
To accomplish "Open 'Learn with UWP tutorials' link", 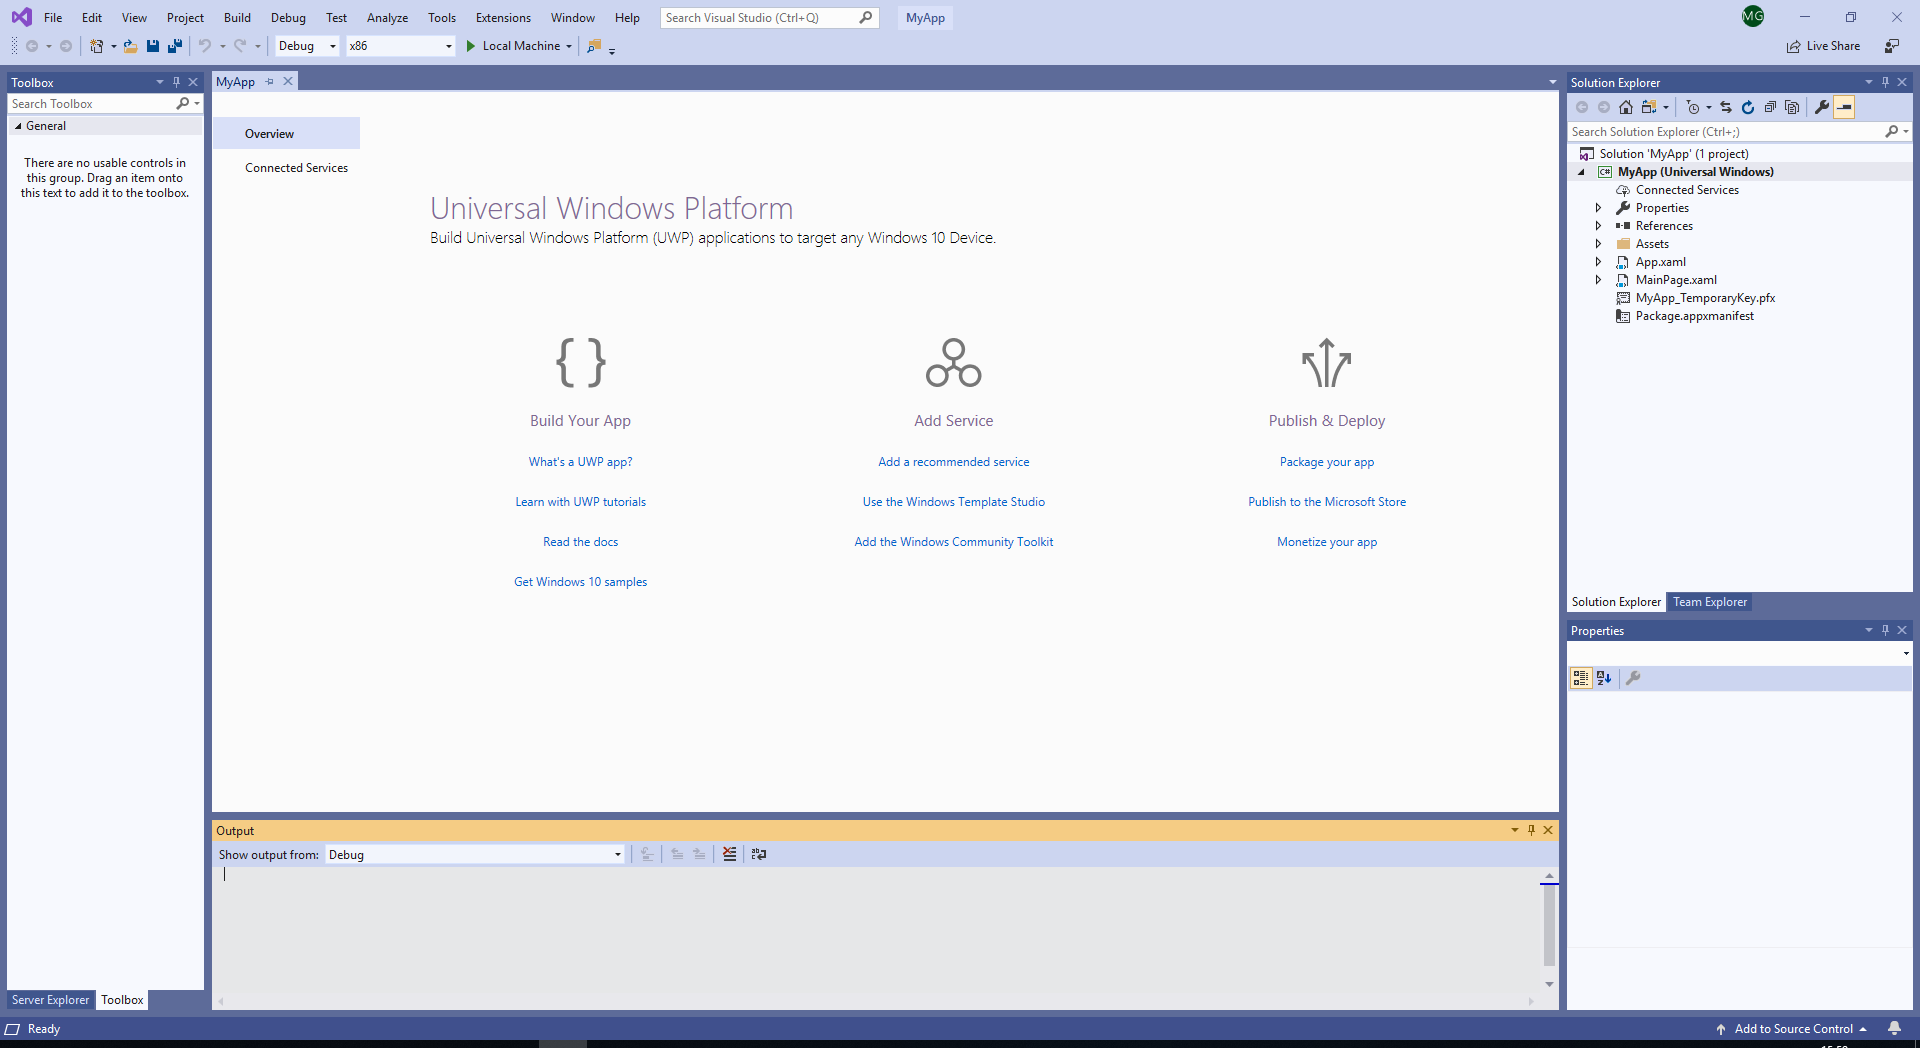I will 580,502.
